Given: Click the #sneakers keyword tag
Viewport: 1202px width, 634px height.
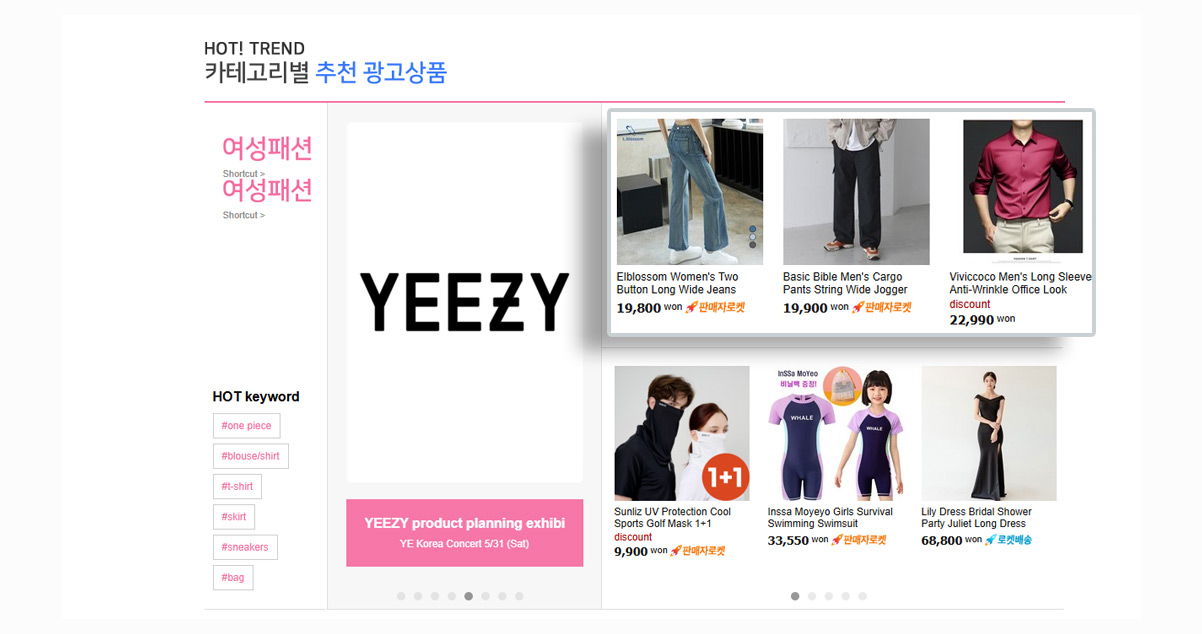Looking at the screenshot, I should (245, 547).
